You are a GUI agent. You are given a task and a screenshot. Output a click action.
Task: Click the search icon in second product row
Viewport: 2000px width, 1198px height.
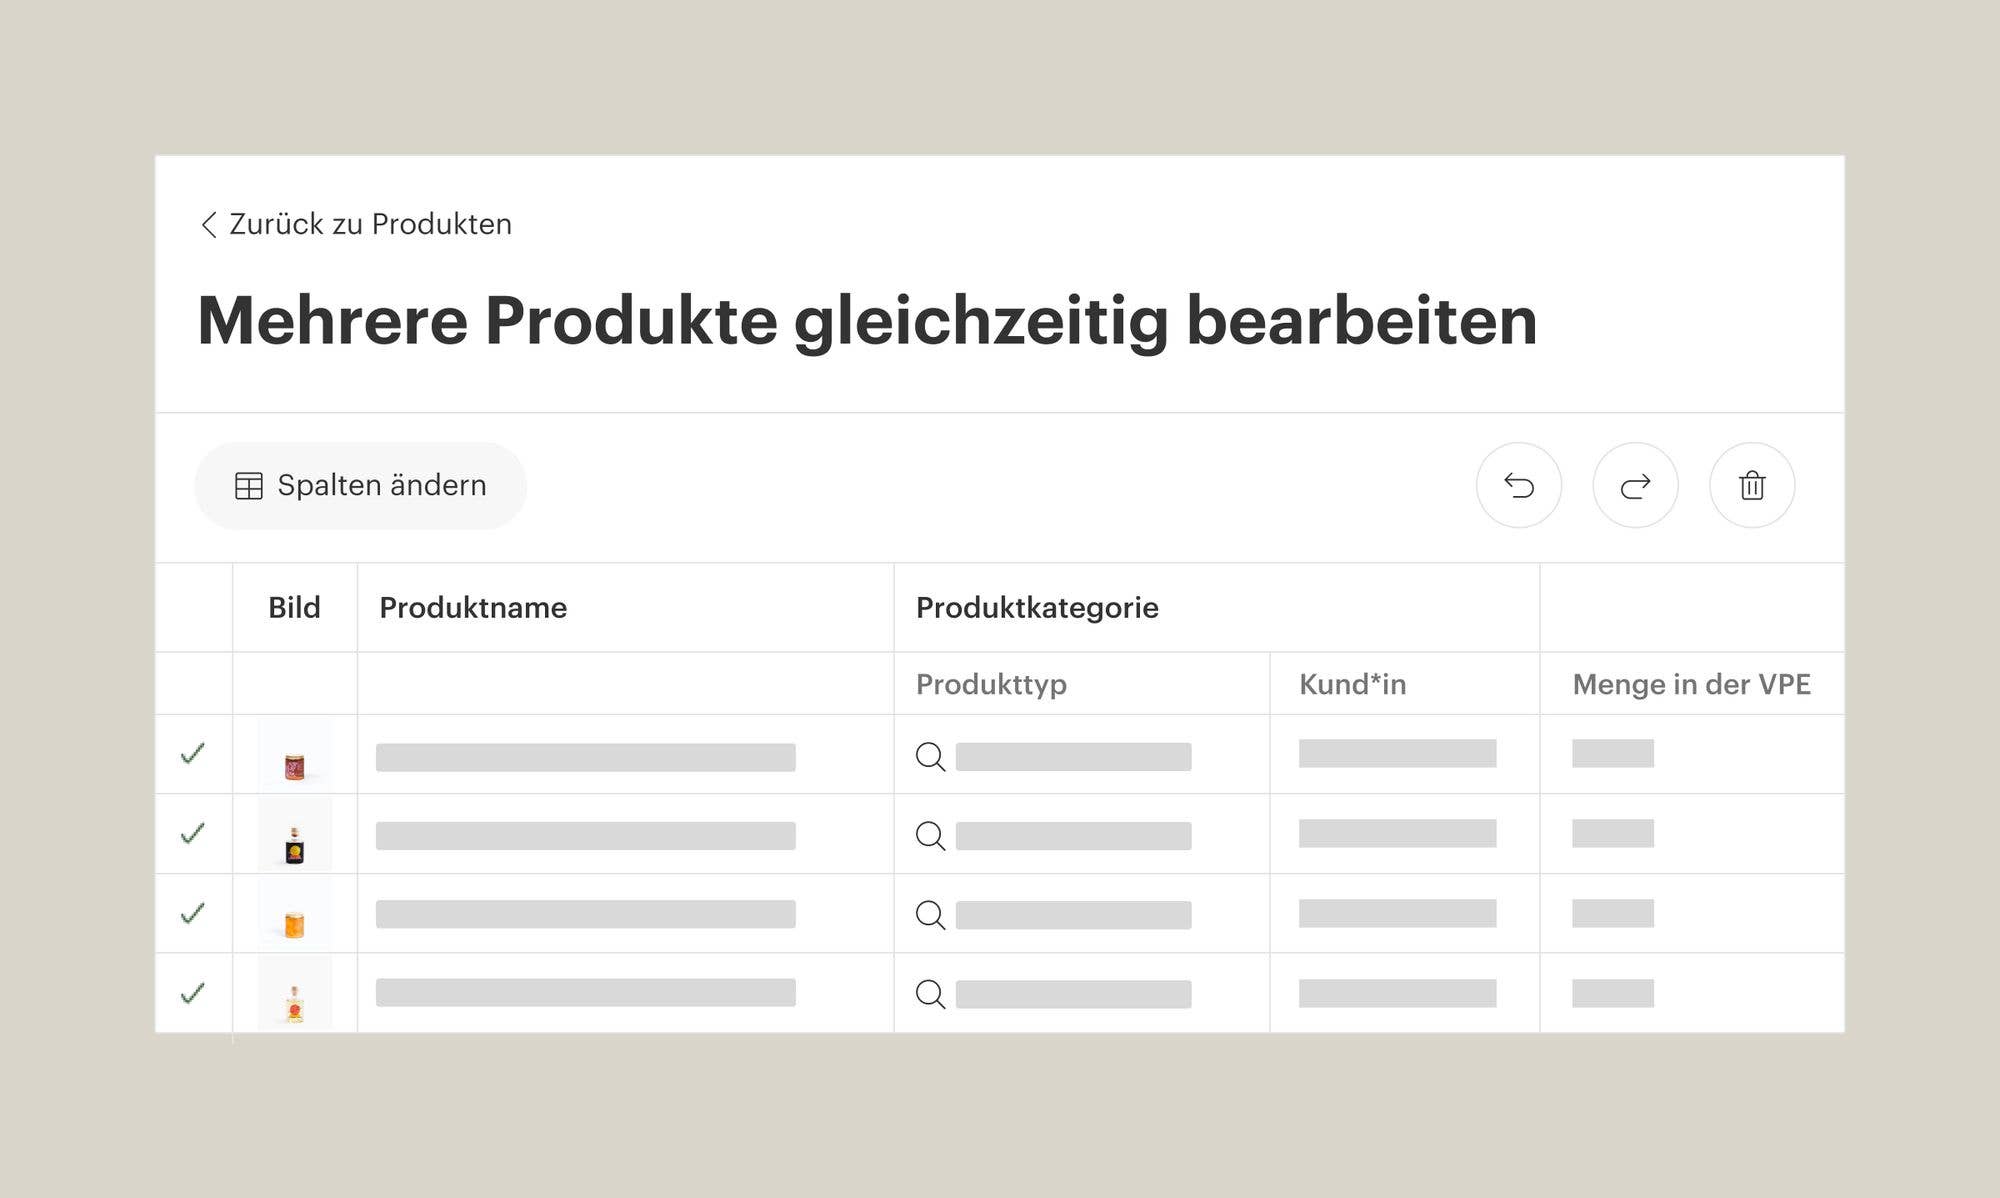tap(930, 836)
